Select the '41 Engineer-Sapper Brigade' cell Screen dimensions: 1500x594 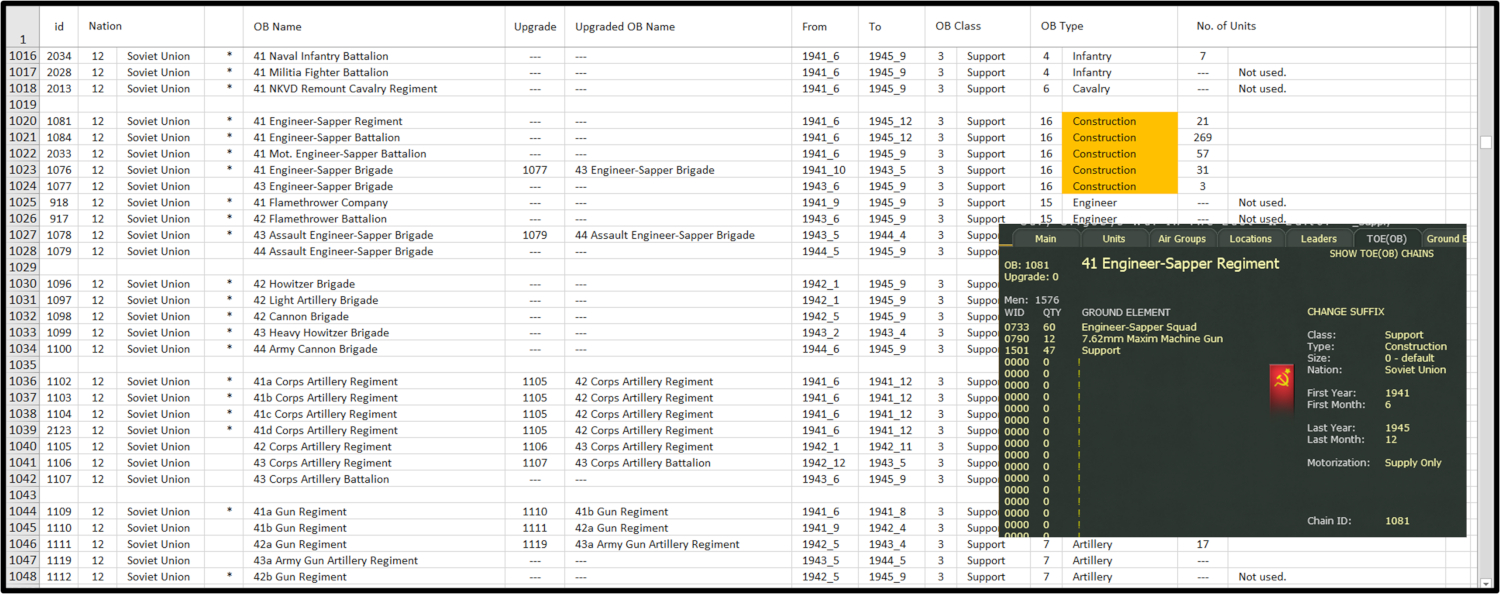coord(374,170)
